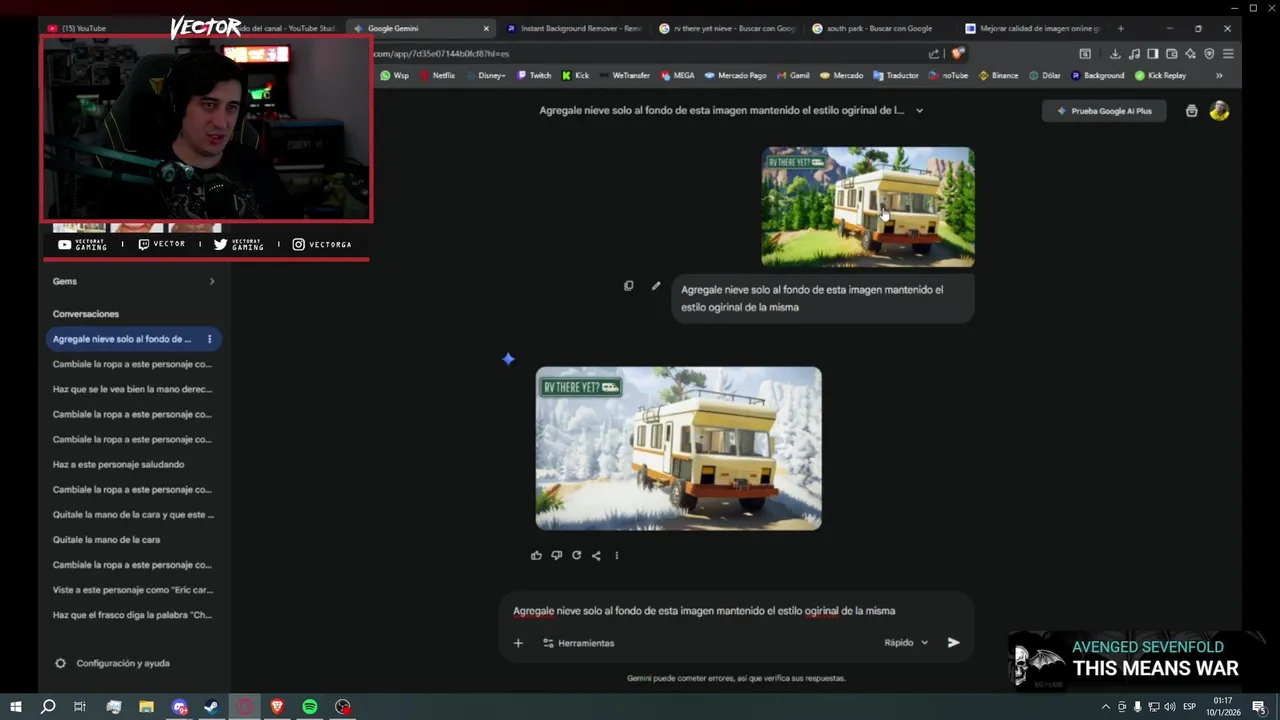Share the generated snow image response

[x=596, y=555]
